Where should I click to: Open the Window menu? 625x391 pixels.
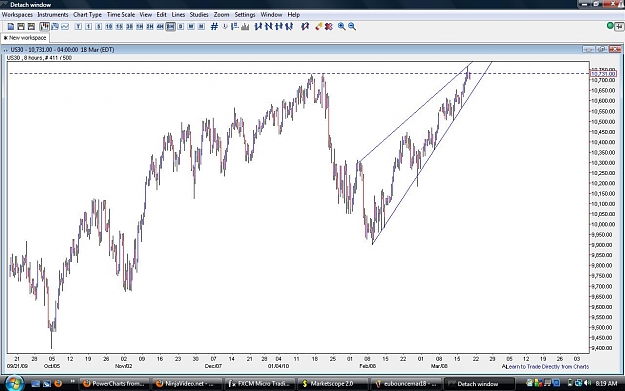click(271, 14)
